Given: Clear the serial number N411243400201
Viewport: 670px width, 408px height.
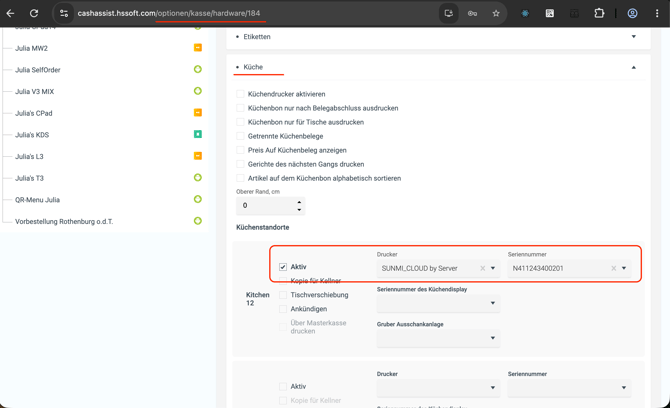Looking at the screenshot, I should click(x=614, y=268).
